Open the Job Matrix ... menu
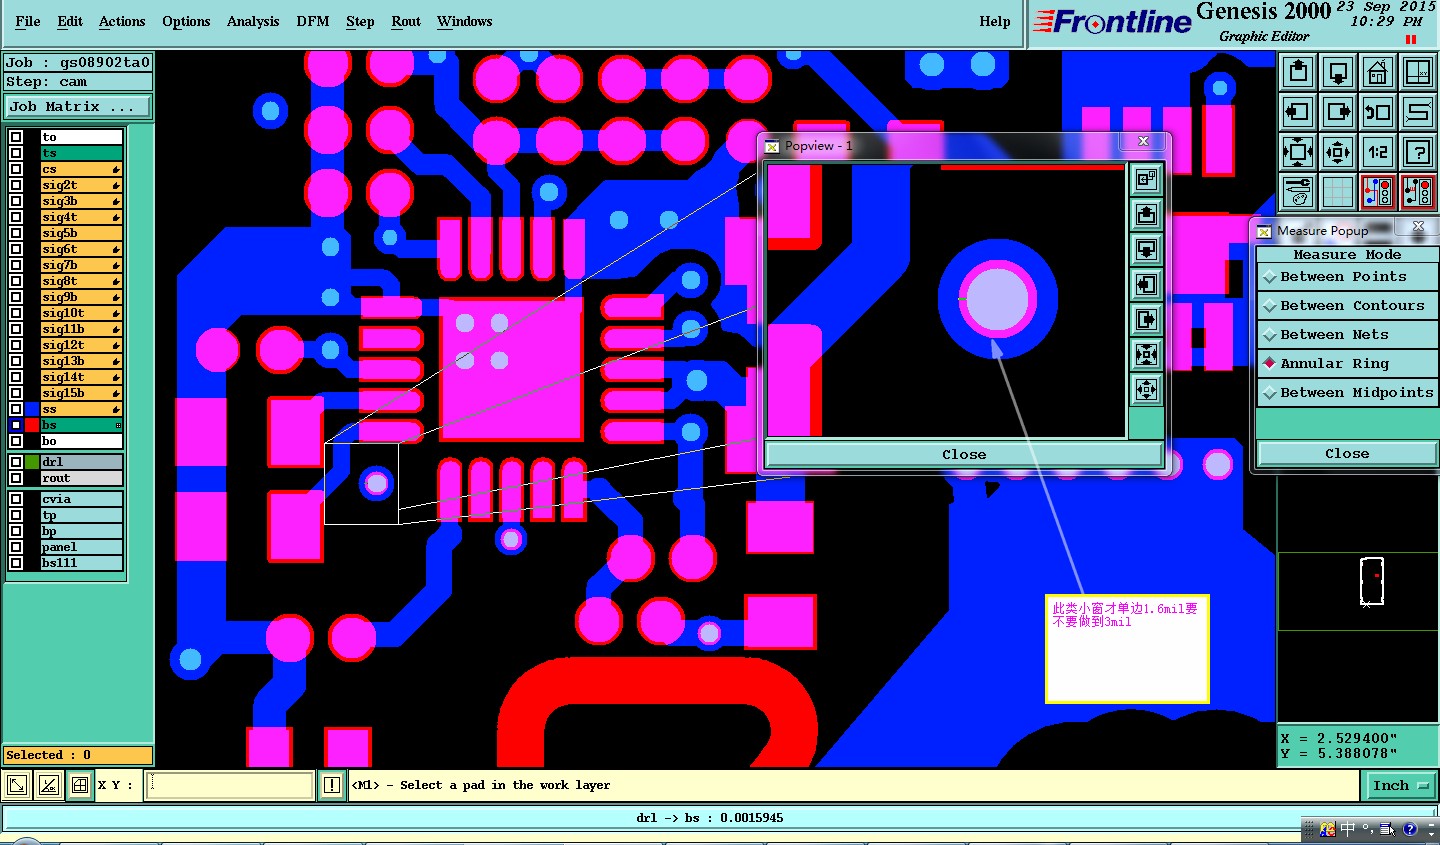1440x845 pixels. (79, 107)
